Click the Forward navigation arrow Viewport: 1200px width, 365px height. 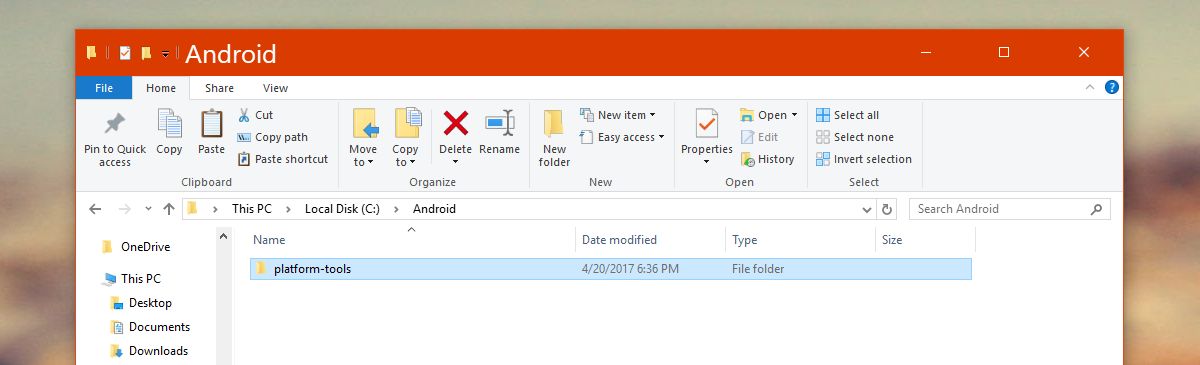[125, 209]
